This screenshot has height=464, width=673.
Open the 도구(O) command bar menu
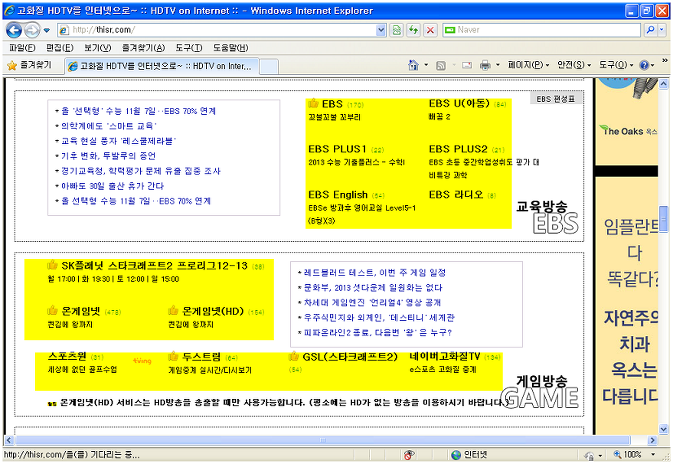pyautogui.click(x=616, y=65)
